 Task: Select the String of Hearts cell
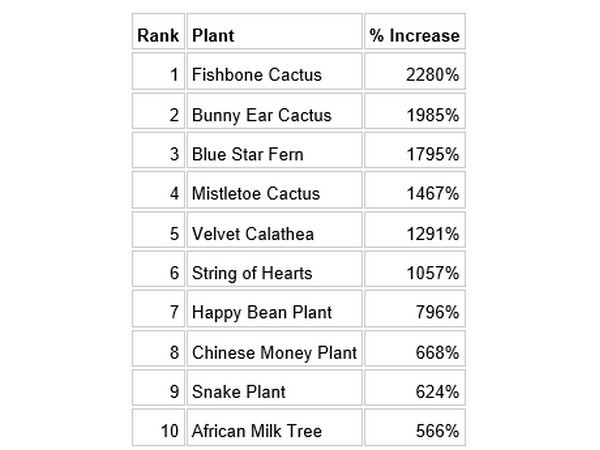274,273
